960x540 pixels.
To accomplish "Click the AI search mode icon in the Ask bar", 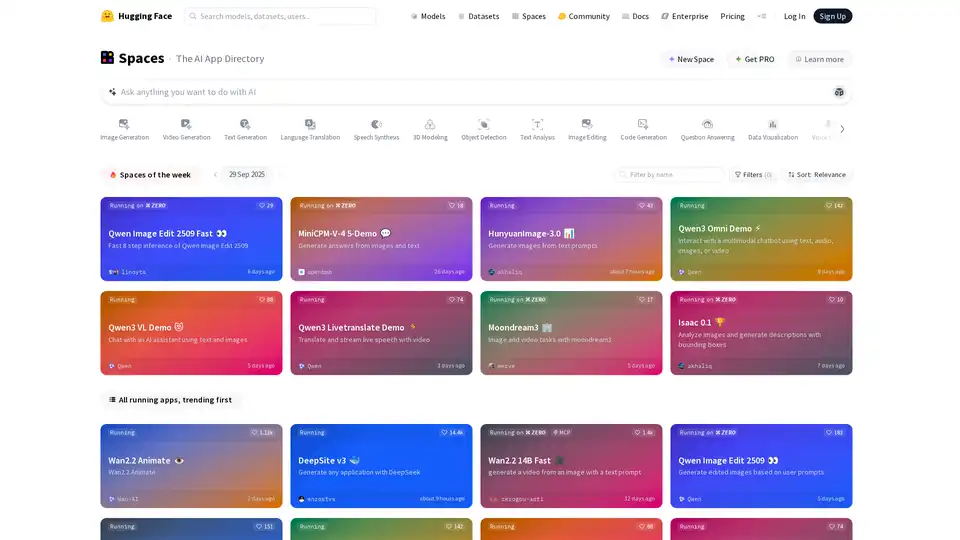I will [839, 92].
